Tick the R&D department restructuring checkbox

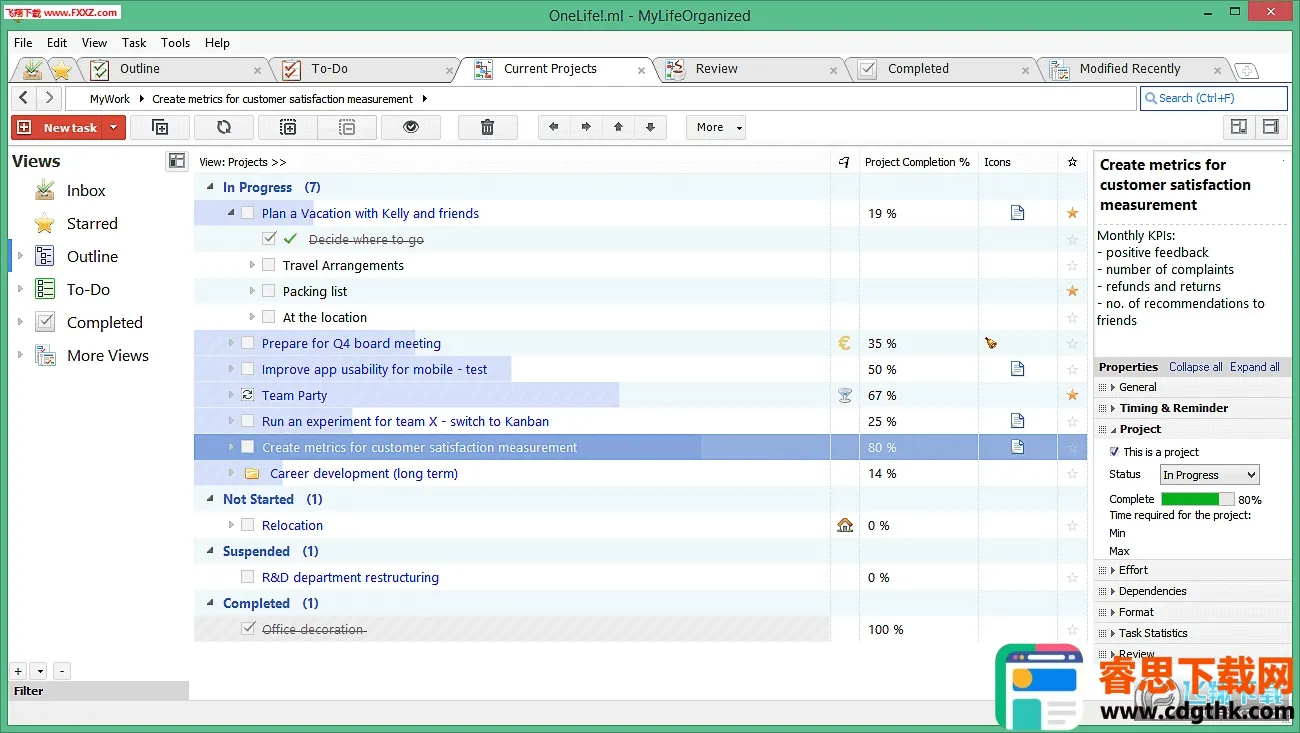point(247,577)
